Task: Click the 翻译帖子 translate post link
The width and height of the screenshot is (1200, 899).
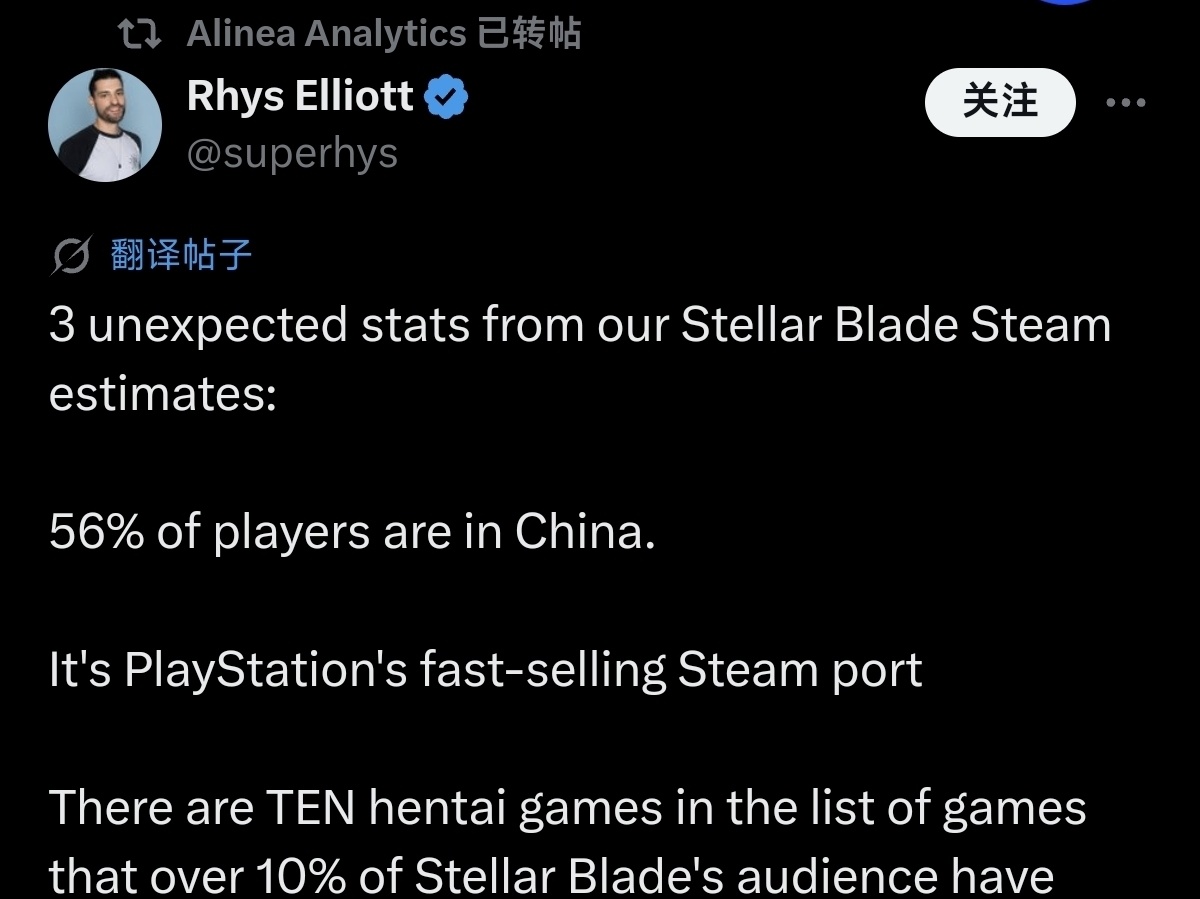Action: [181, 256]
